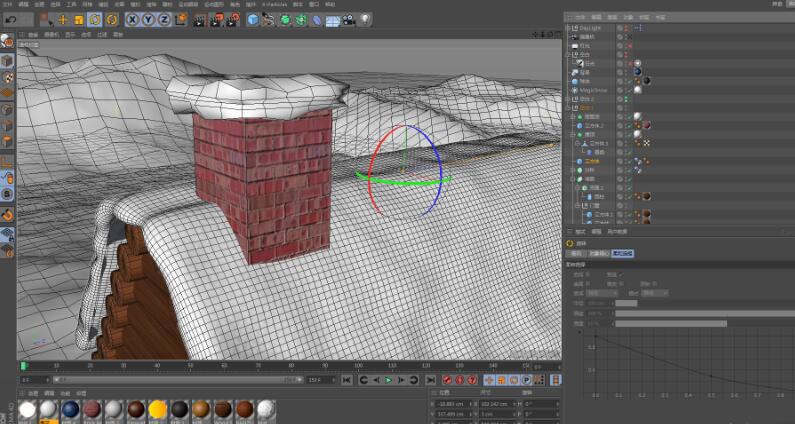
Task: Click the Render View clapperboard icon
Action: click(199, 19)
